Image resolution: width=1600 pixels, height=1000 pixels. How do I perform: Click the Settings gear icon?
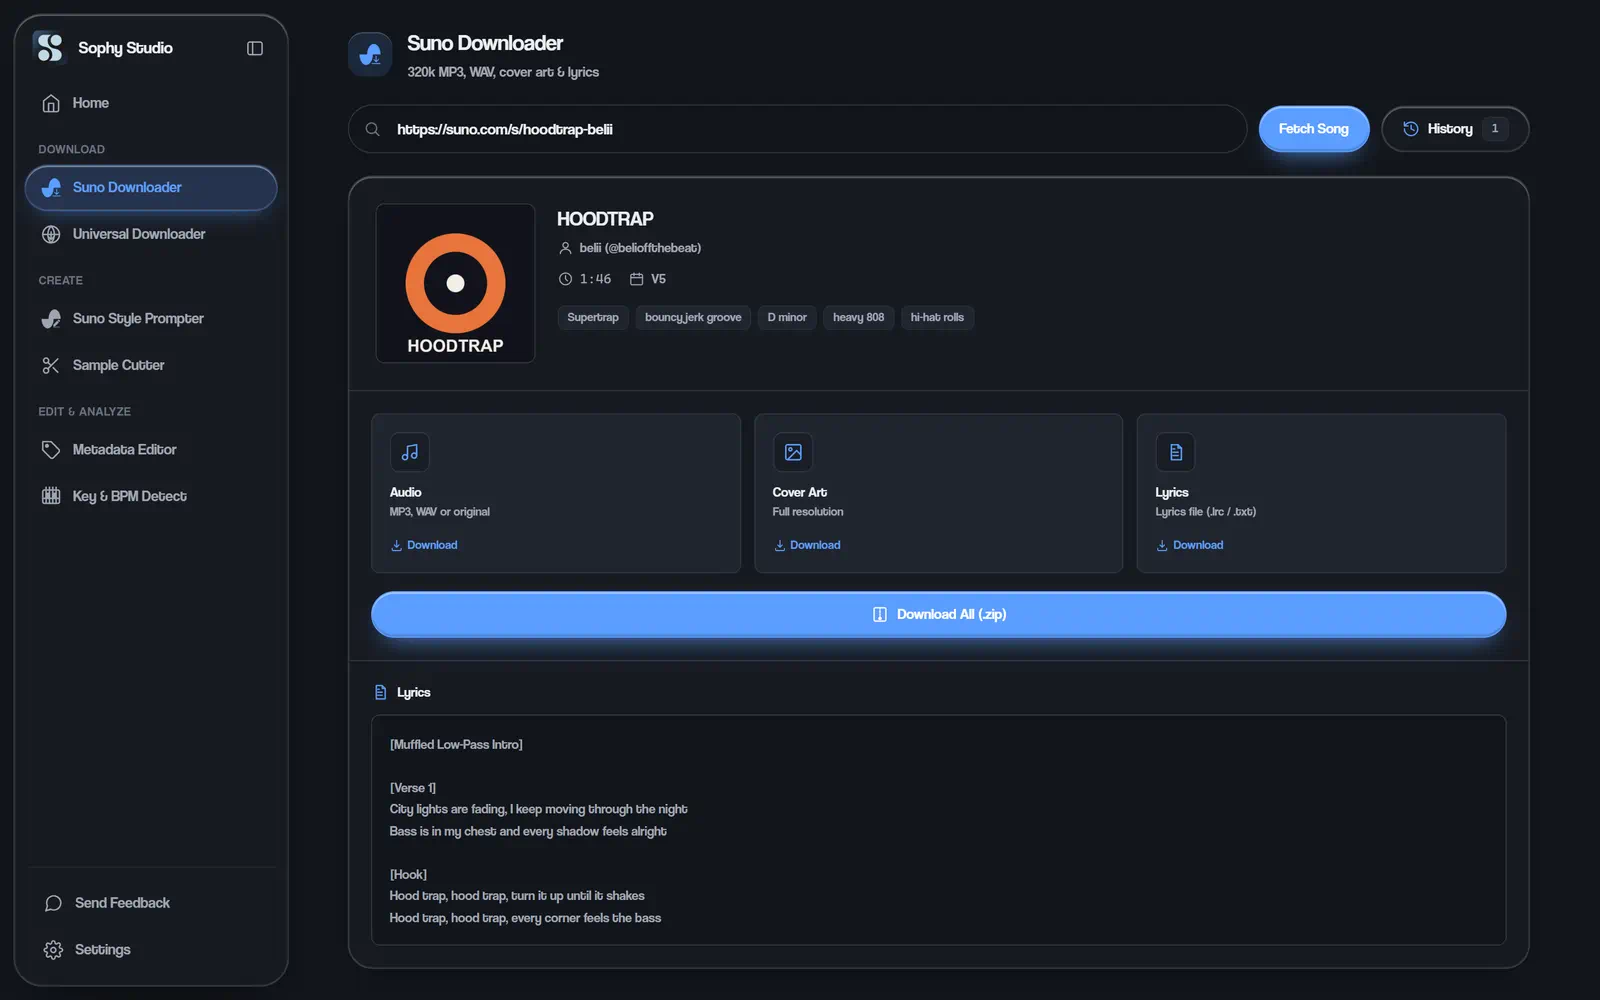pyautogui.click(x=54, y=950)
